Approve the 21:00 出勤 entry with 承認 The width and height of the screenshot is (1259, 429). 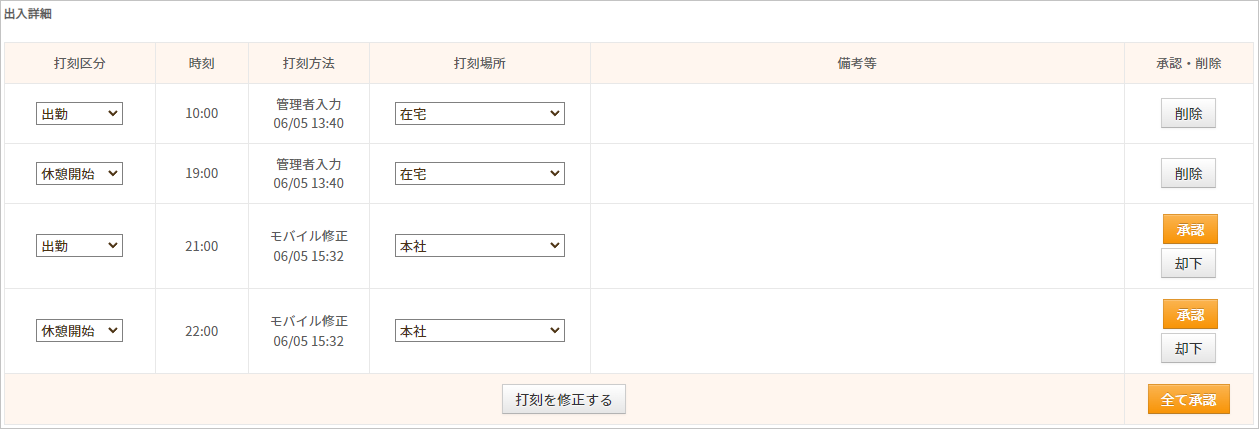point(1190,229)
